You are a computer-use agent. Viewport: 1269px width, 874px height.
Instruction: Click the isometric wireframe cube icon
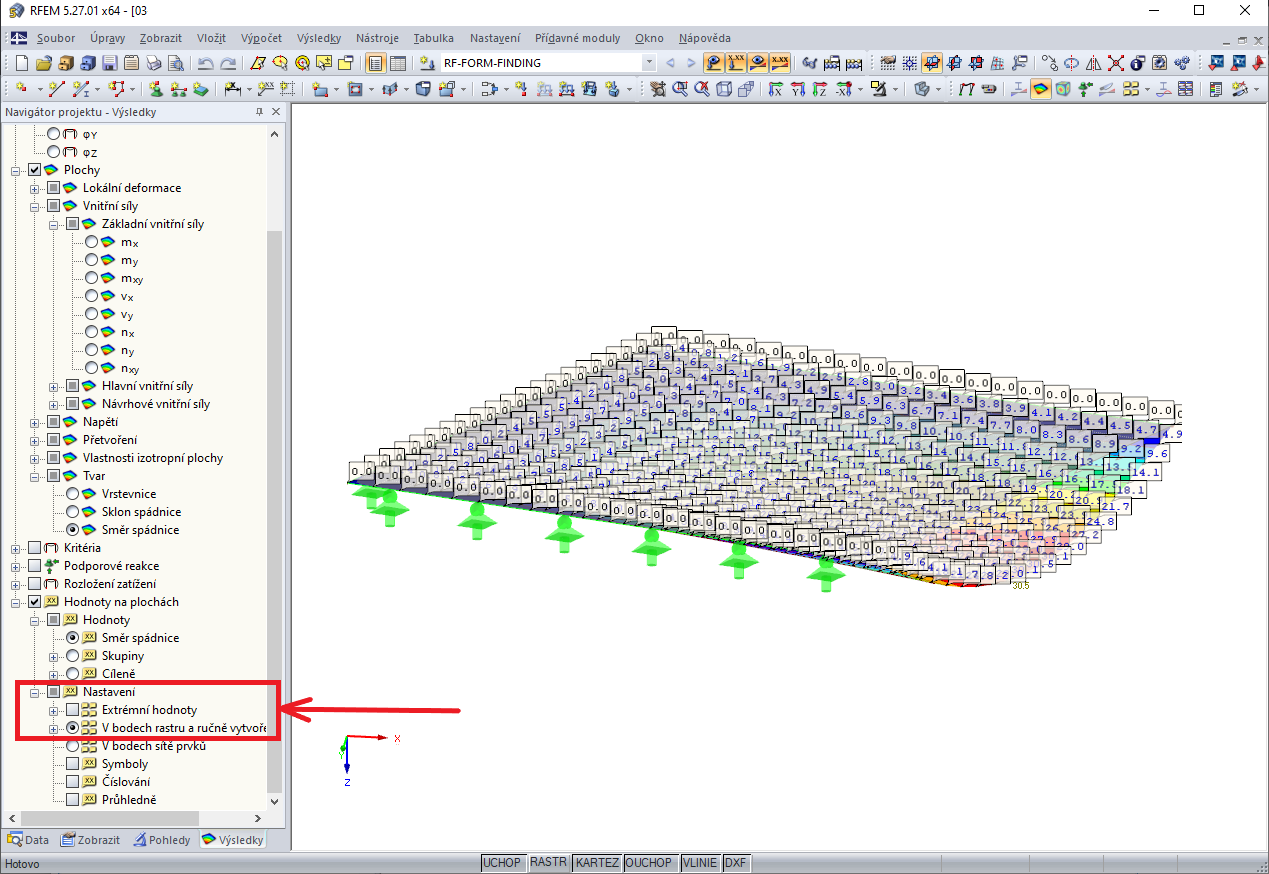pos(724,89)
